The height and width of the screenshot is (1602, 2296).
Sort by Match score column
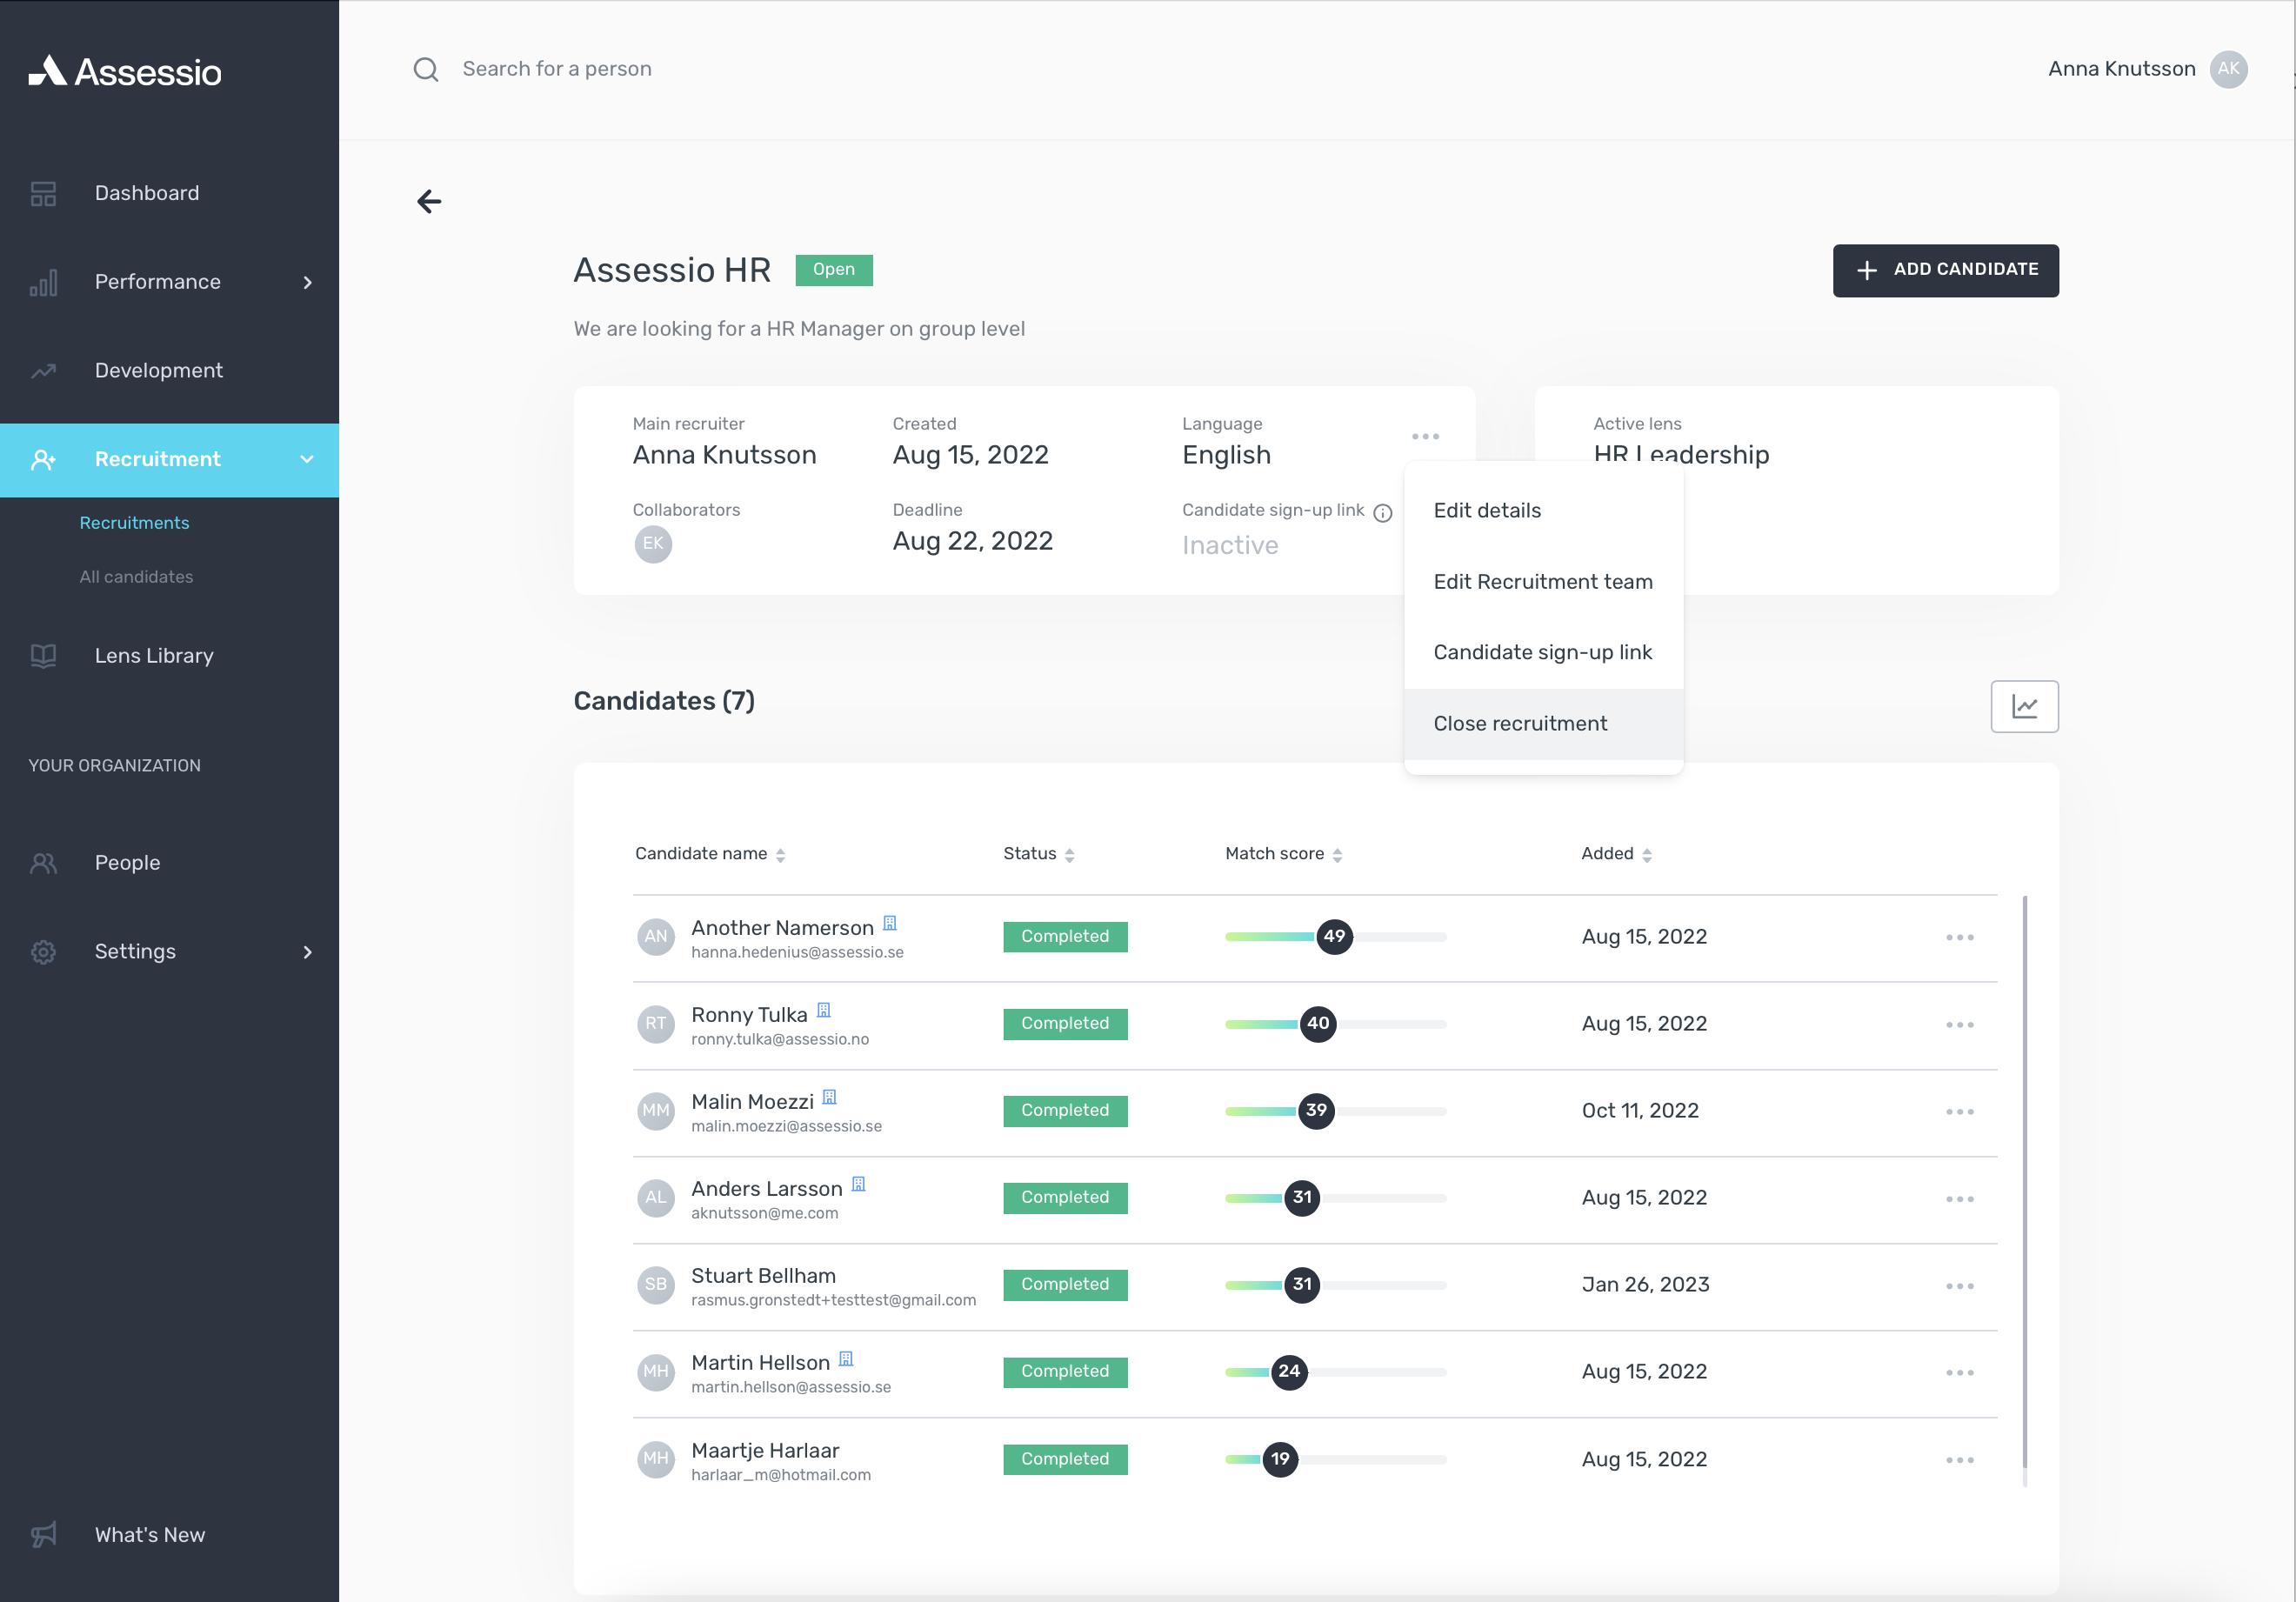pyautogui.click(x=1283, y=854)
